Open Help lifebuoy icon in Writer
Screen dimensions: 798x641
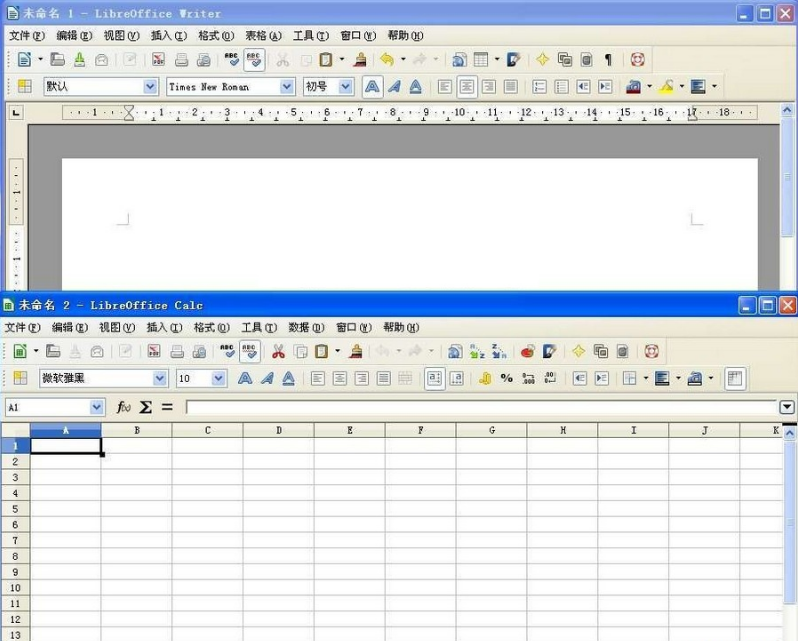point(638,60)
